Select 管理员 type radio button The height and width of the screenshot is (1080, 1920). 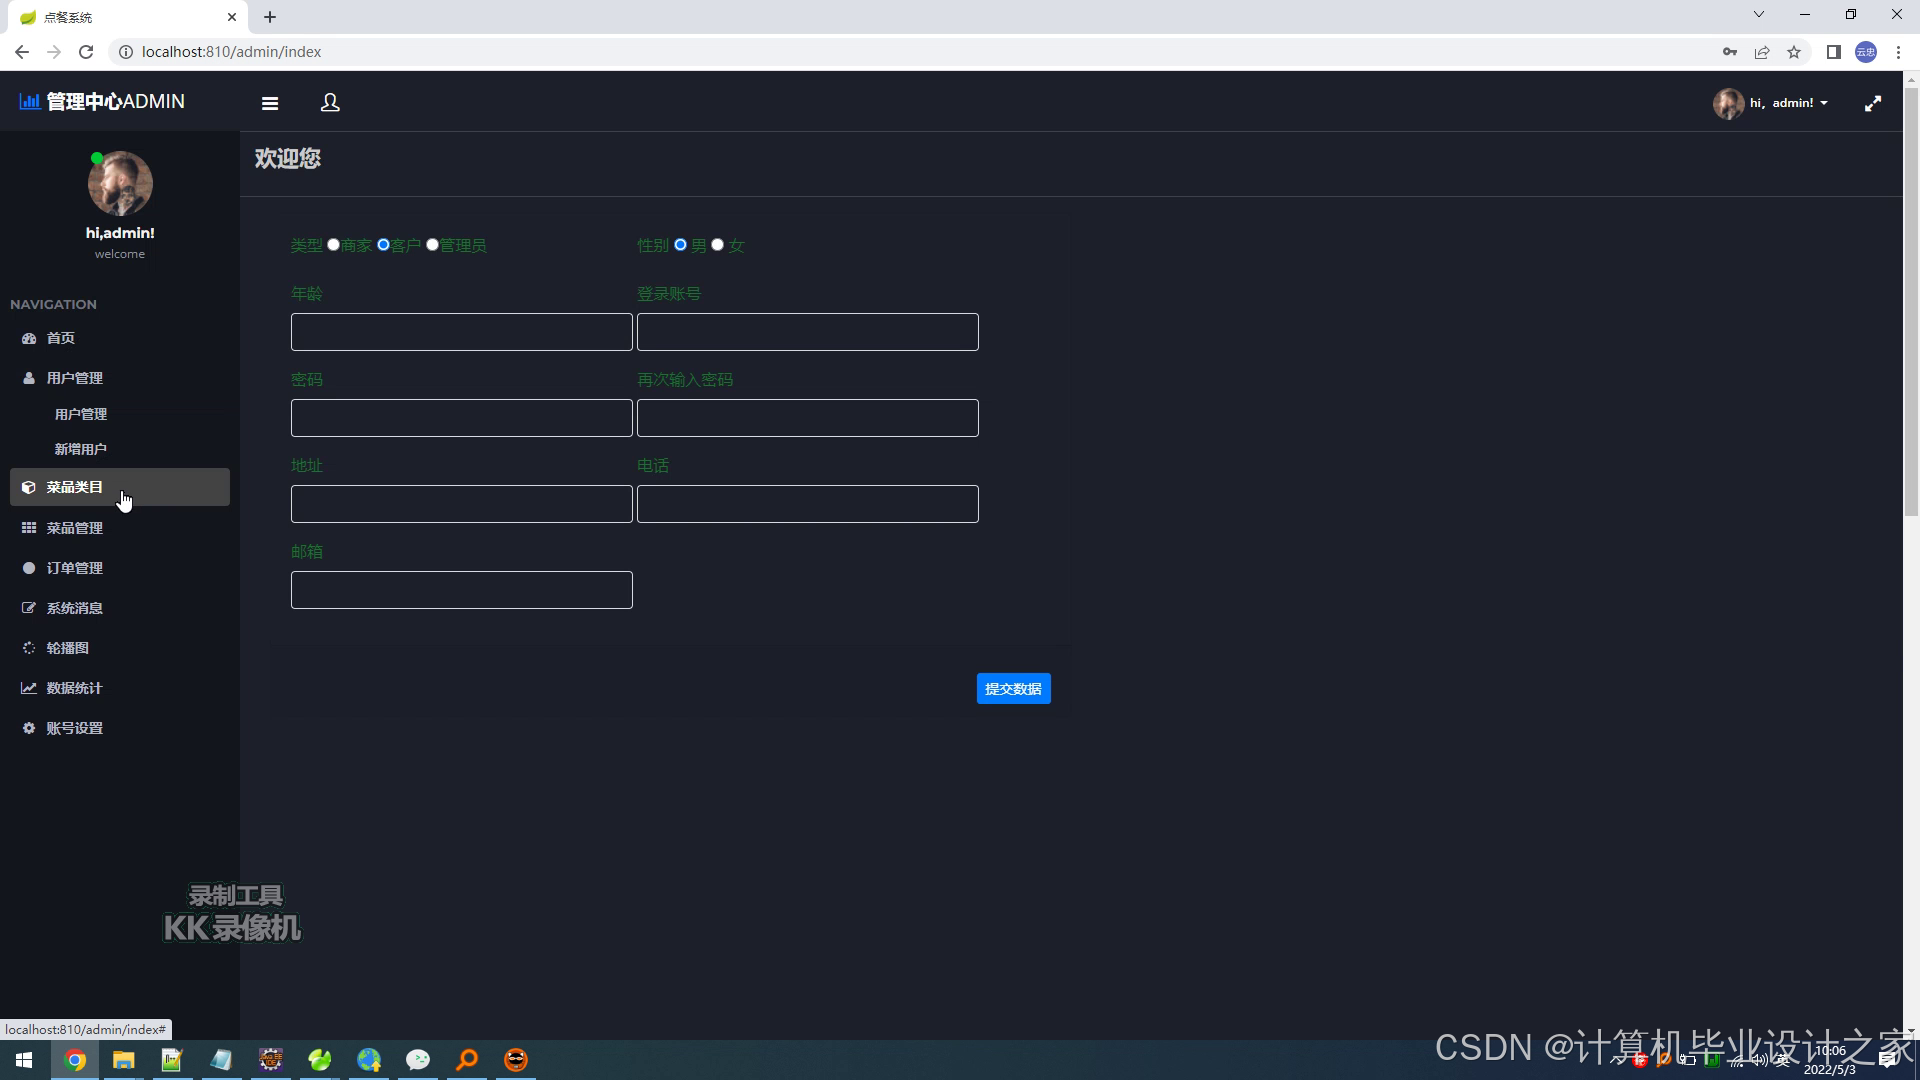coord(432,245)
